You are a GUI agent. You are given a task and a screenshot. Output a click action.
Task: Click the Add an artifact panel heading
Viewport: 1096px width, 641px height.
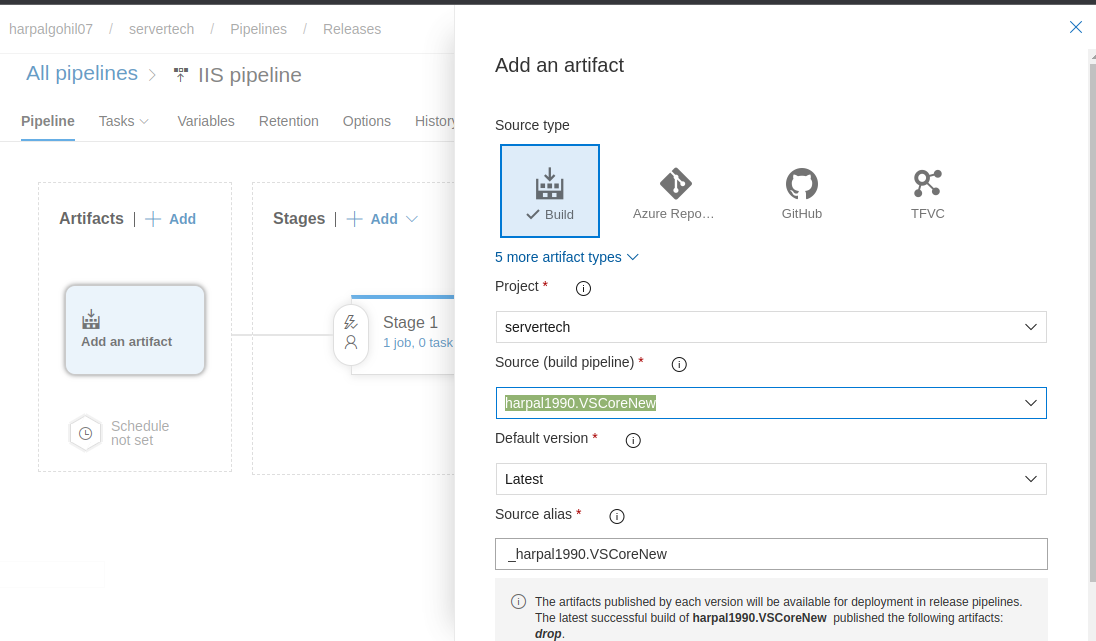pyautogui.click(x=559, y=65)
